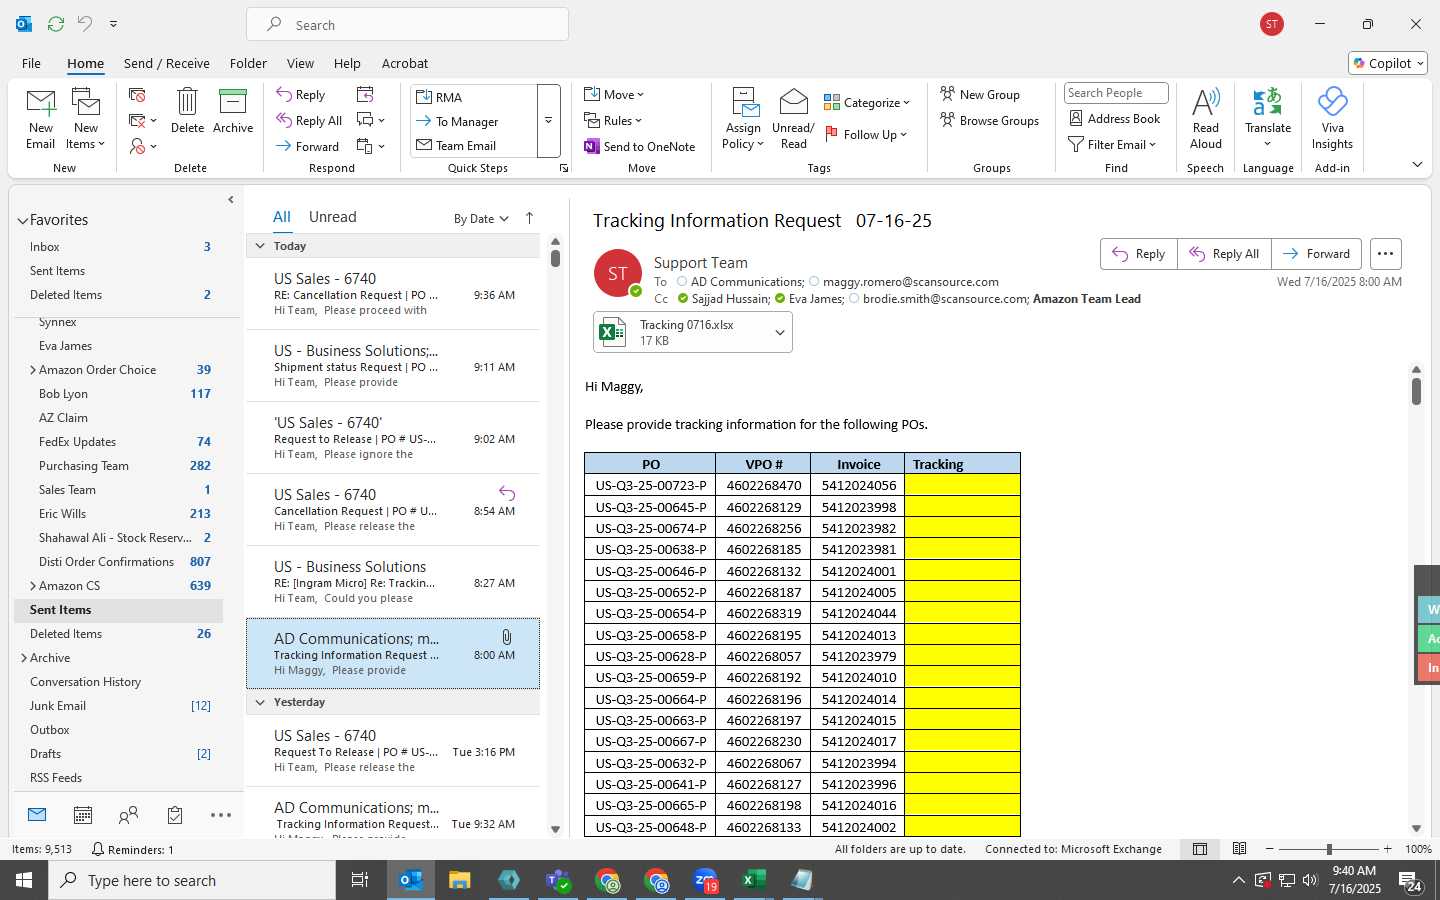Open the Categorize dropdown
This screenshot has height=900, width=1440.
[x=867, y=102]
